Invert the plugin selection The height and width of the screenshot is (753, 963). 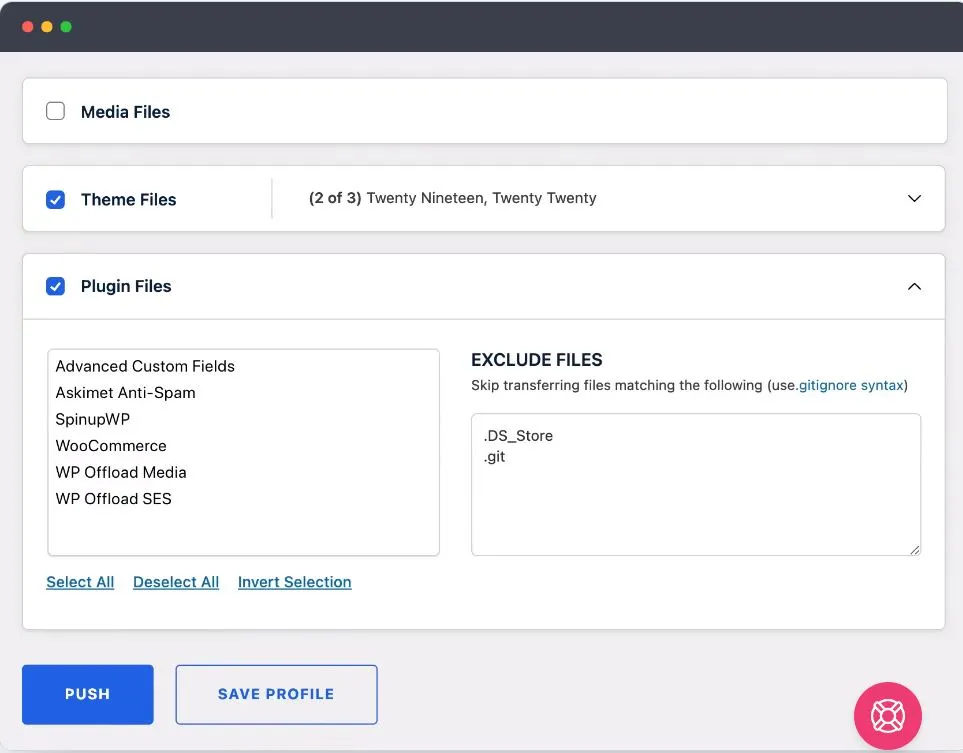(x=294, y=582)
